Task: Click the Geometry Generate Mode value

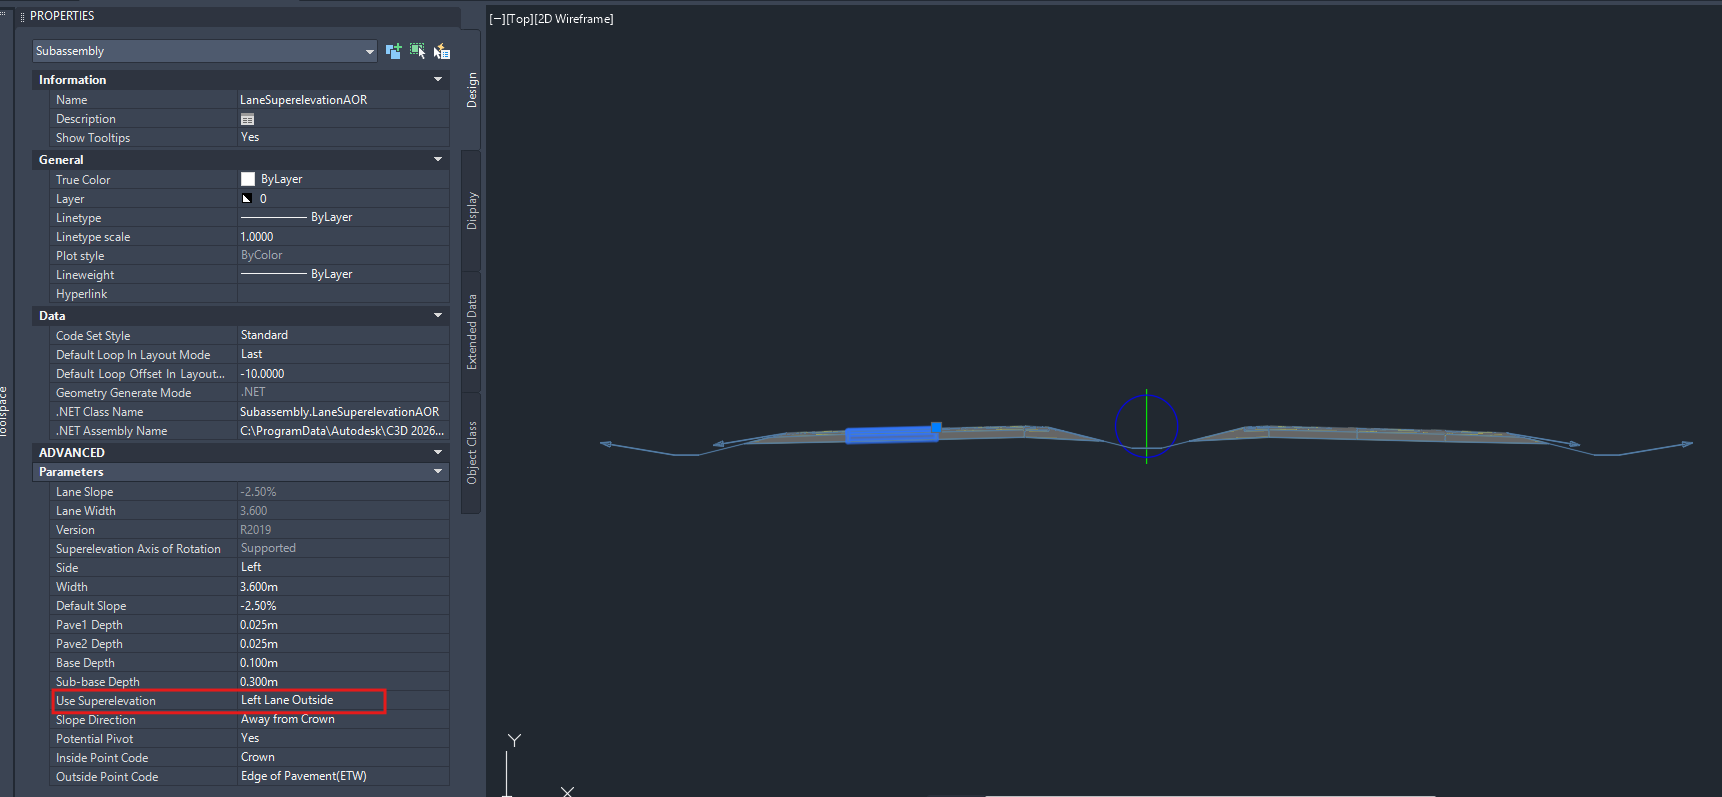Action: pyautogui.click(x=343, y=392)
